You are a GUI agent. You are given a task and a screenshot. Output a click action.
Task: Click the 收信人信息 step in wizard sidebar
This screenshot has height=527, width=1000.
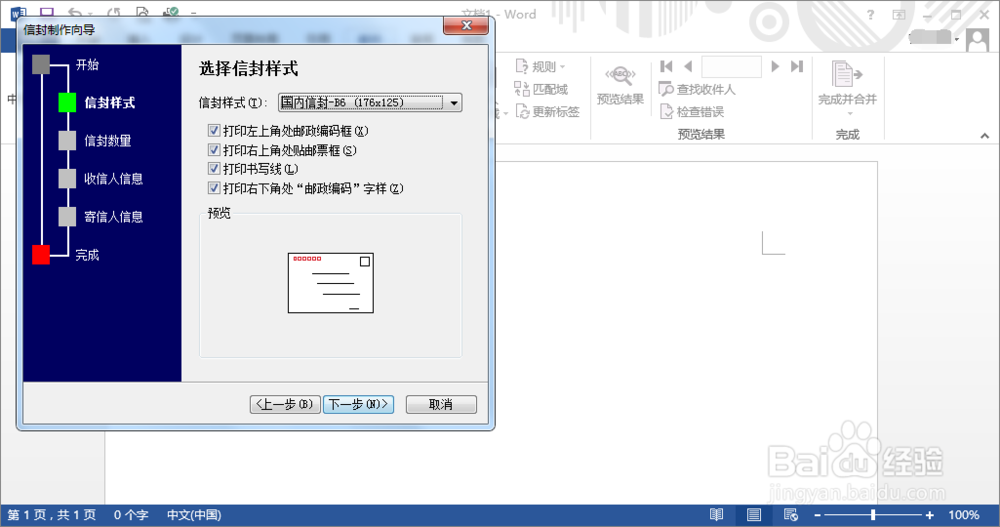click(114, 179)
